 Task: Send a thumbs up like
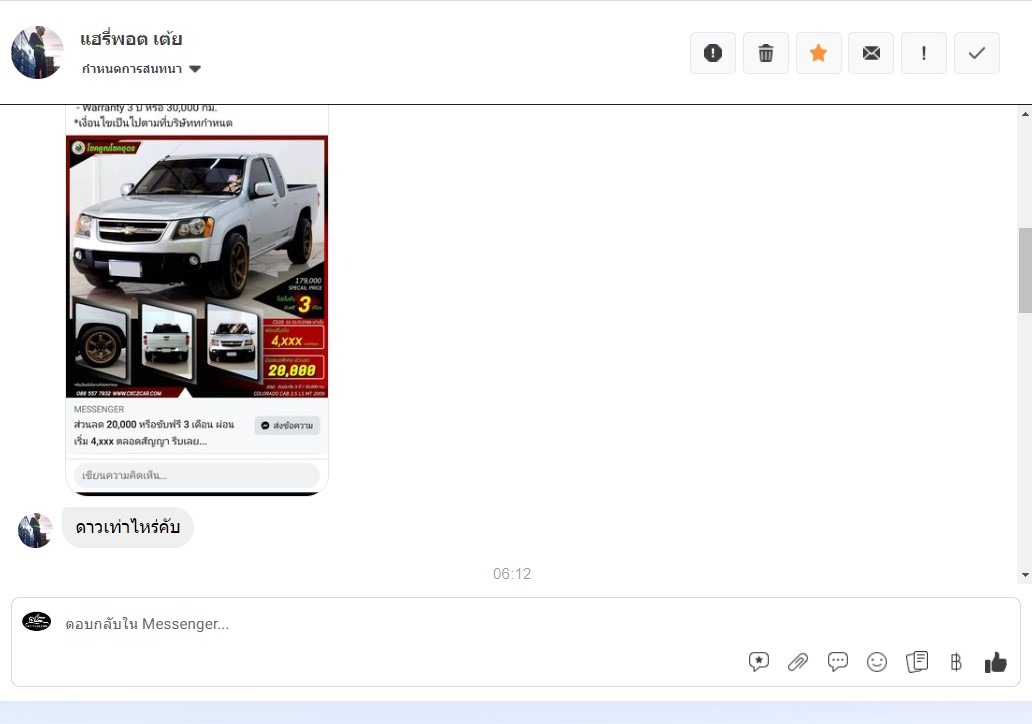tap(995, 662)
